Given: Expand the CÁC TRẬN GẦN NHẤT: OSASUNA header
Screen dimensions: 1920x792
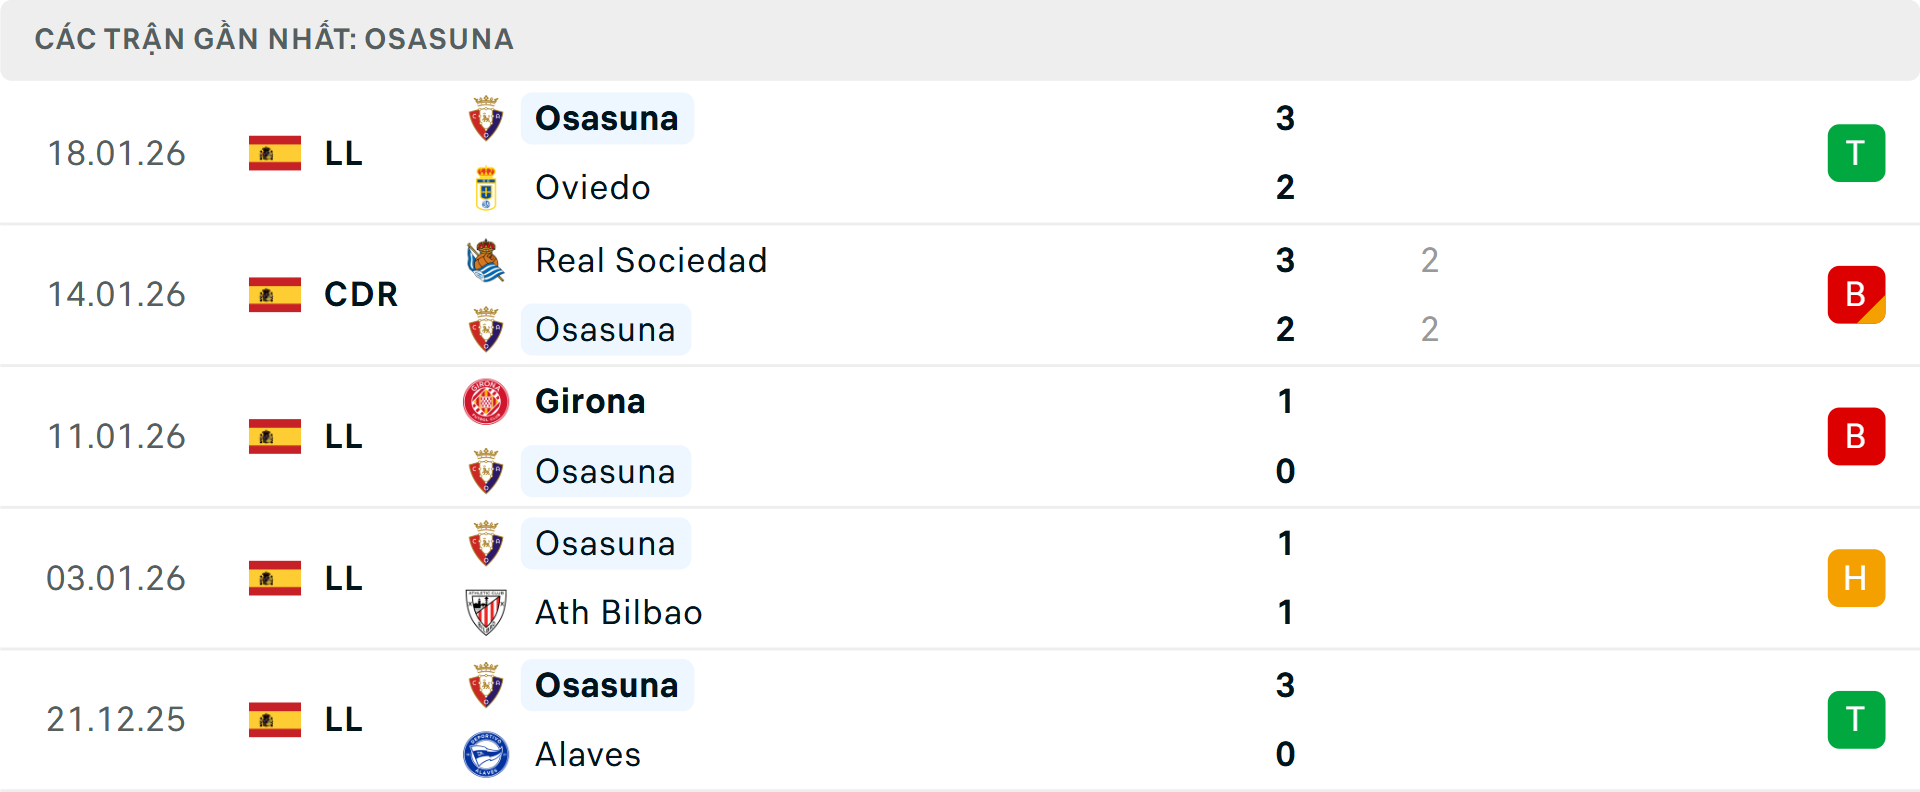Looking at the screenshot, I should point(274,39).
